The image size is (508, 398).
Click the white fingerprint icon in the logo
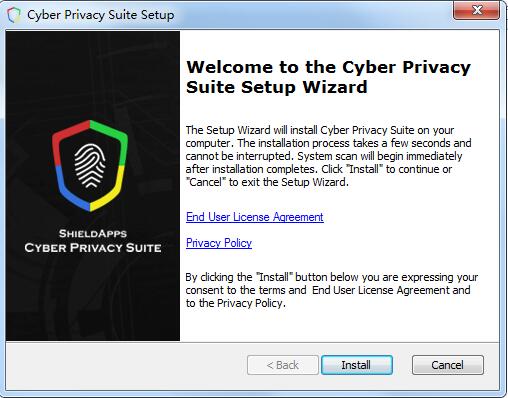click(x=90, y=165)
